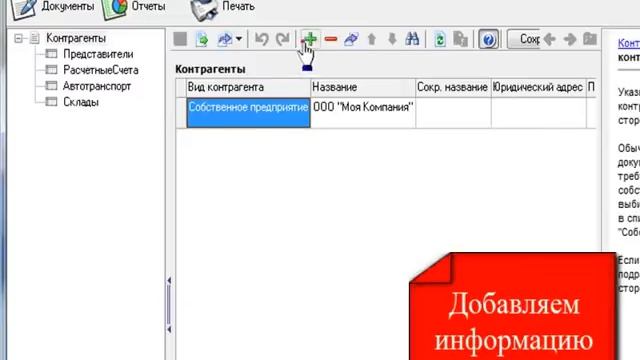The height and width of the screenshot is (360, 640).
Task: Open dropdown arrow beside blue forward icon
Action: pyautogui.click(x=239, y=39)
